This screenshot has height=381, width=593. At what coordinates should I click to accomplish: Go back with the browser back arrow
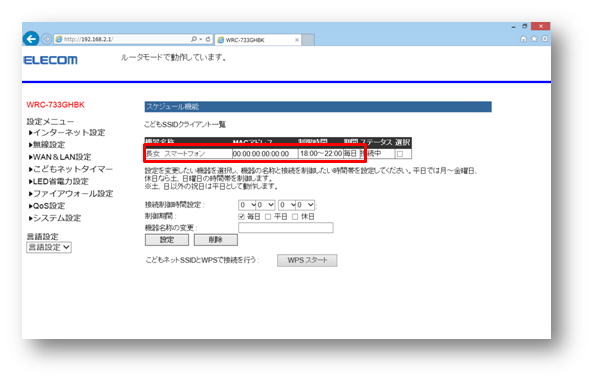click(x=31, y=39)
